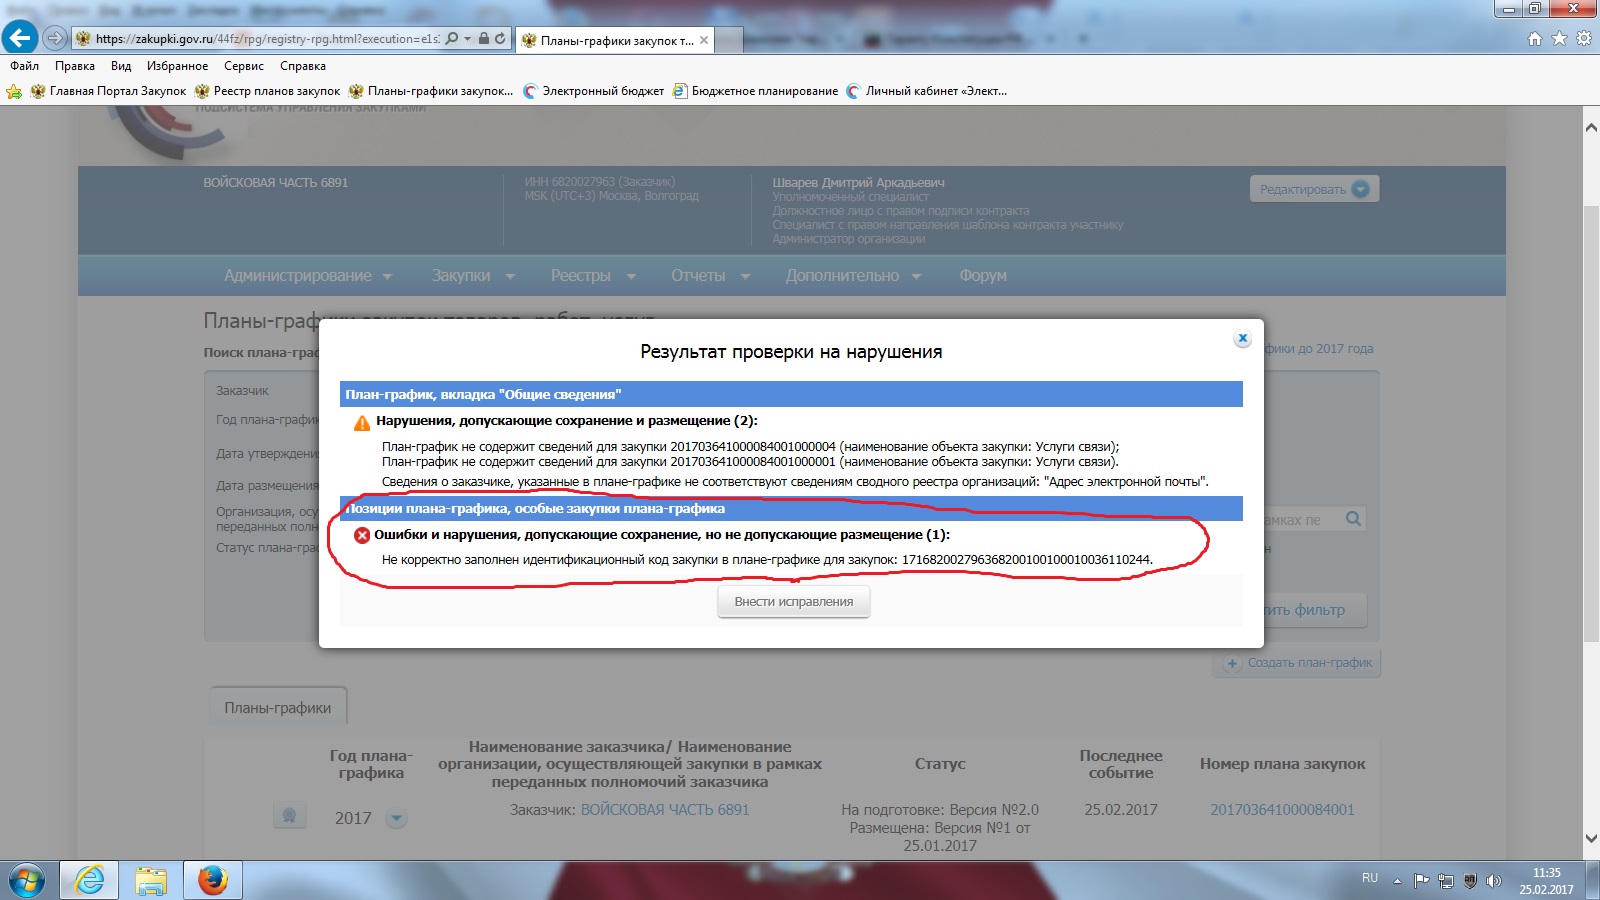Open 'Электронный бюджет' bookmark in favorites bar
1600x900 pixels.
[602, 91]
